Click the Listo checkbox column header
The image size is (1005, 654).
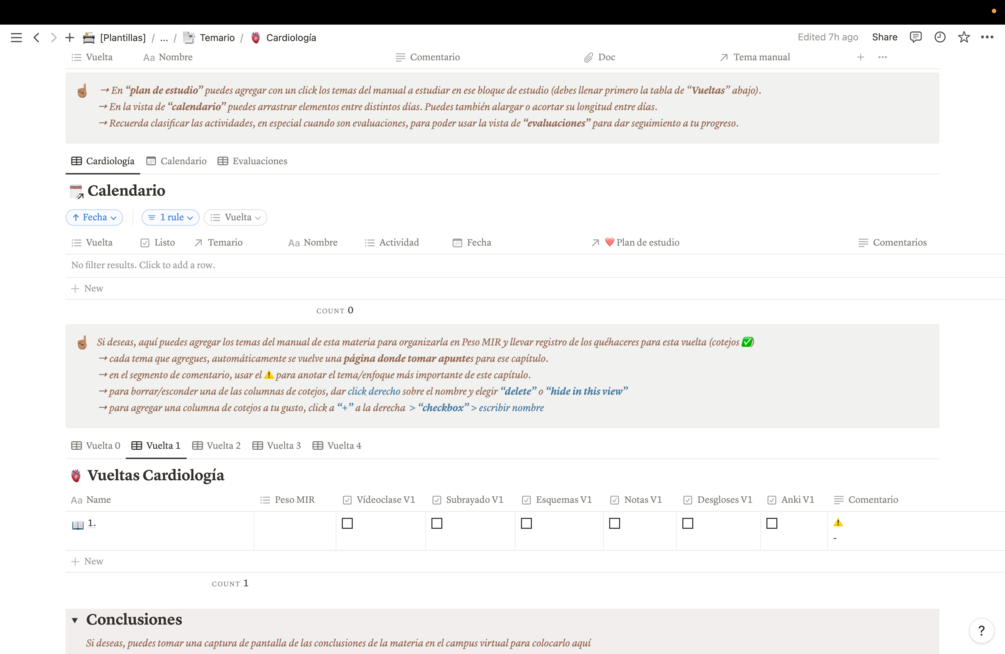pos(157,242)
